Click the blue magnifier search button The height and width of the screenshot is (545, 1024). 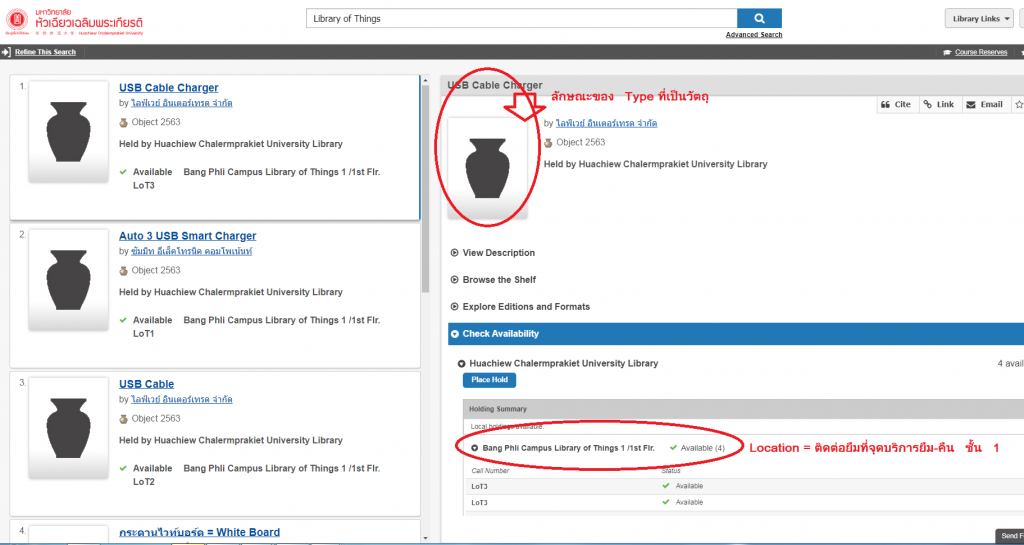[759, 18]
